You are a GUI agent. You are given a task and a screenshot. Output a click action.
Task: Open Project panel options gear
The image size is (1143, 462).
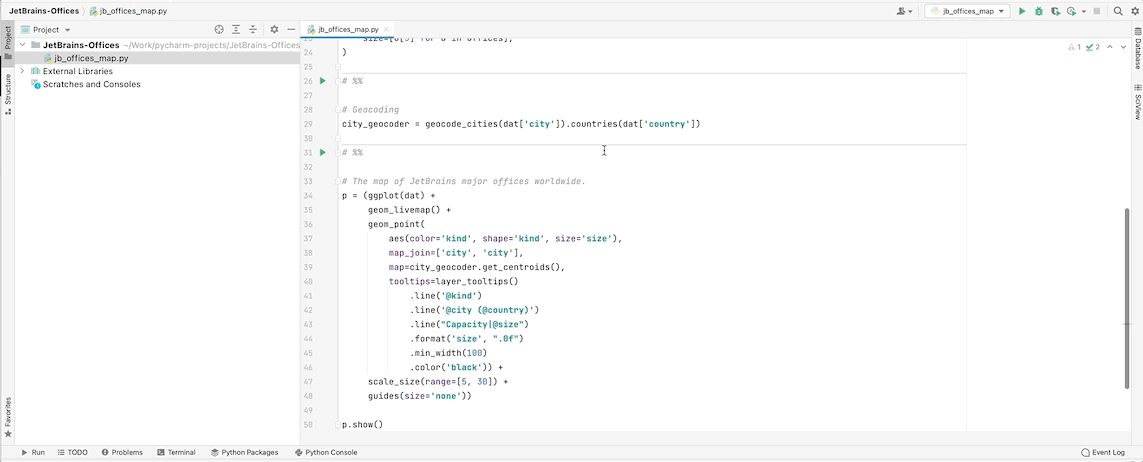[x=274, y=29]
